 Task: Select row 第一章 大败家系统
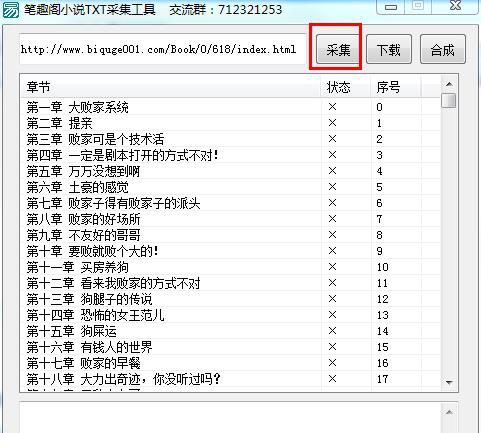pos(231,107)
